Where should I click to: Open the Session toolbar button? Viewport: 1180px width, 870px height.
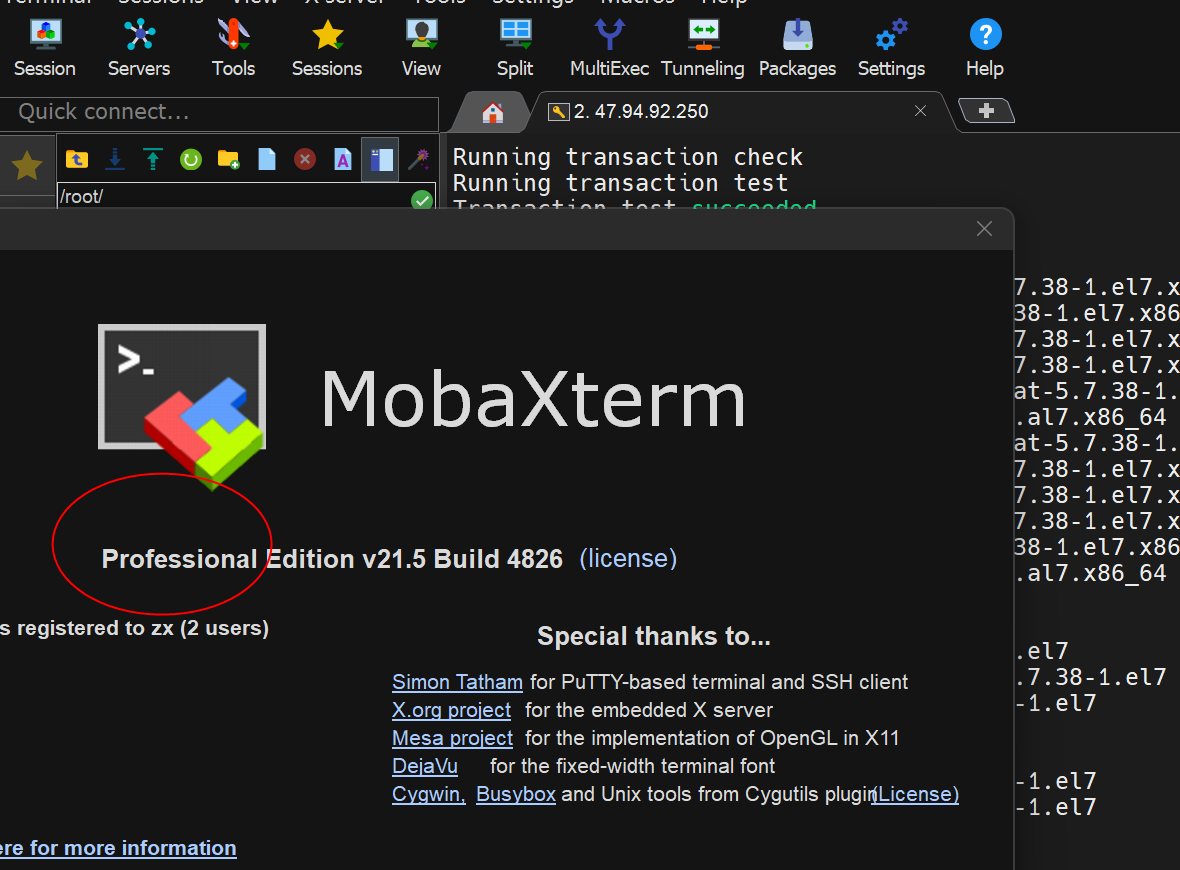point(45,48)
